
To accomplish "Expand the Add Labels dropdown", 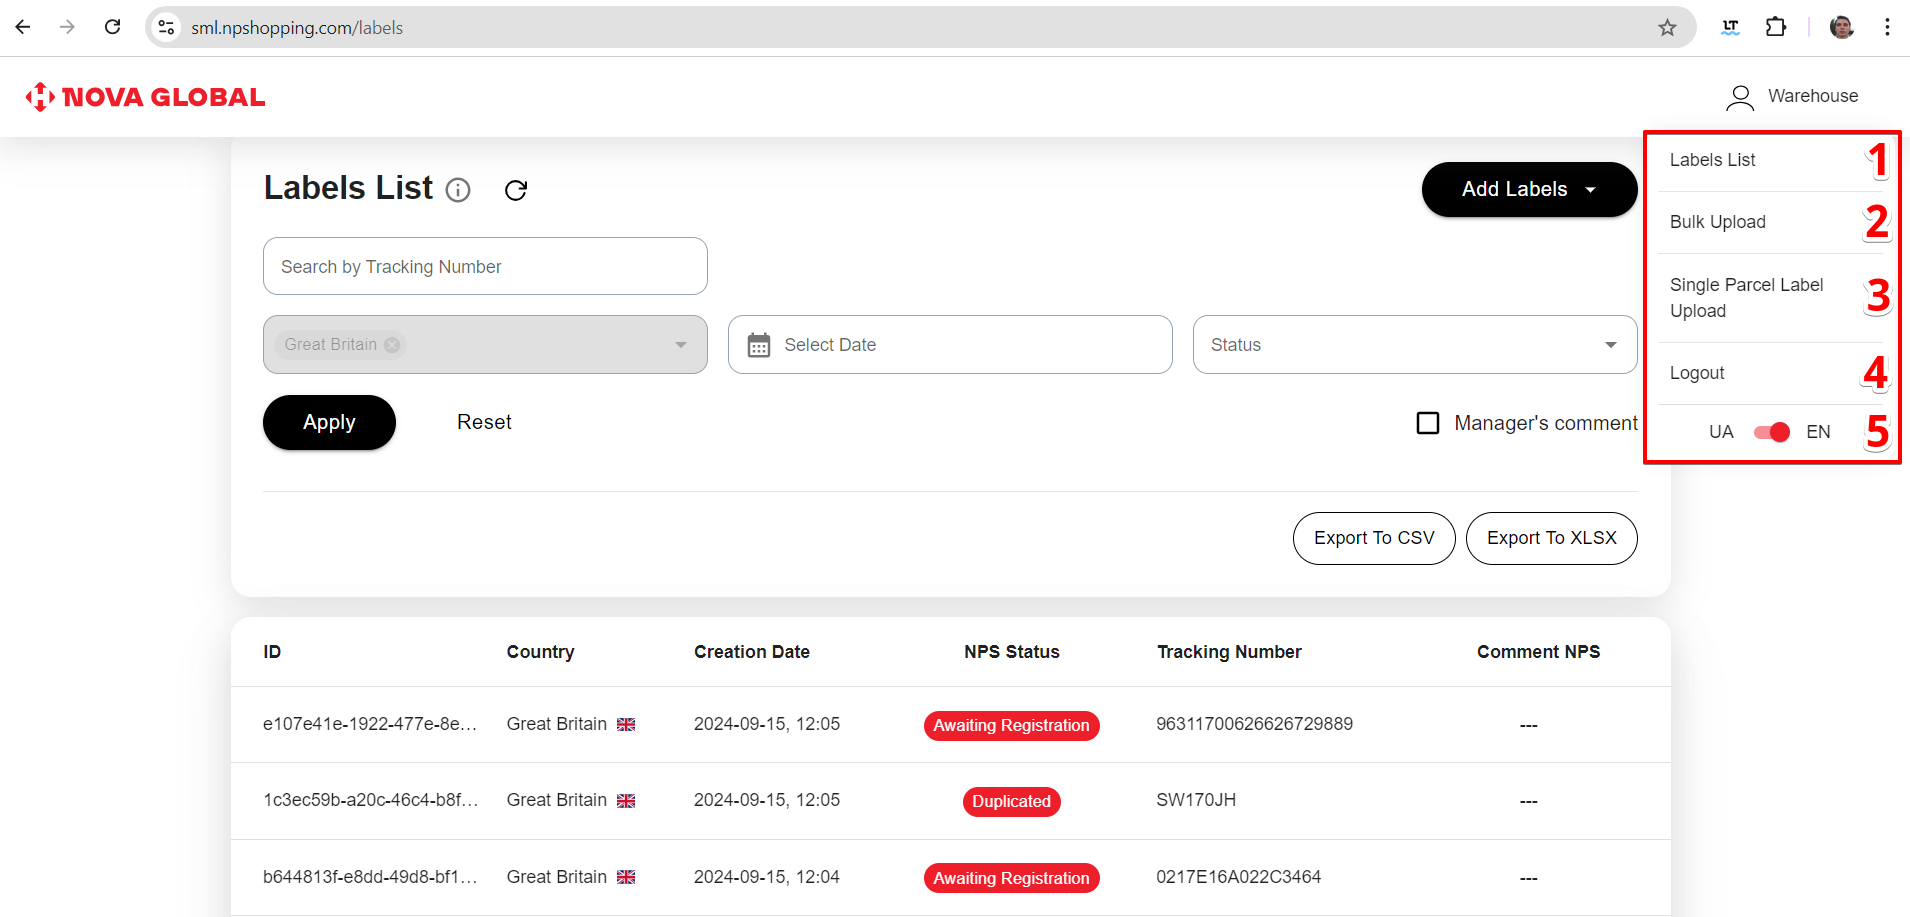I will point(1529,189).
